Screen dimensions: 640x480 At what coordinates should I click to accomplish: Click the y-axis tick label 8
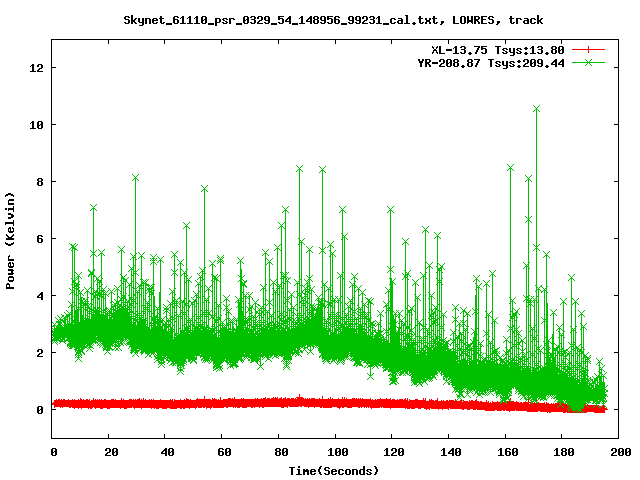40,182
